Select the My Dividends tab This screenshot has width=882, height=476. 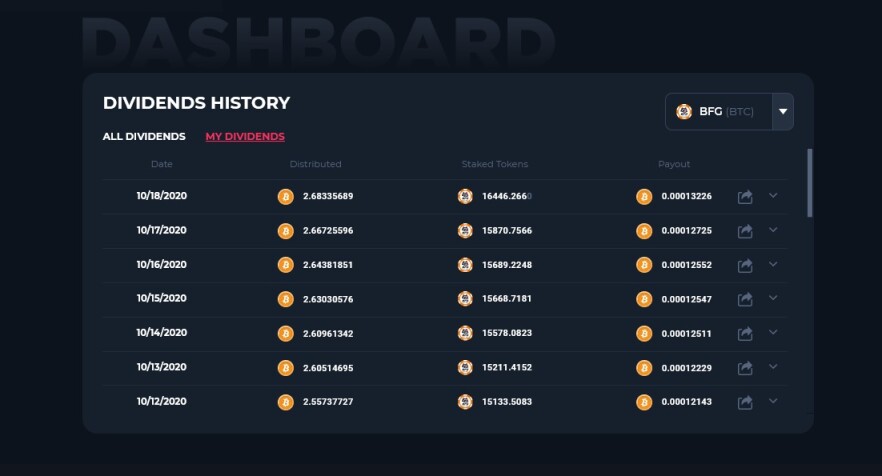(245, 137)
